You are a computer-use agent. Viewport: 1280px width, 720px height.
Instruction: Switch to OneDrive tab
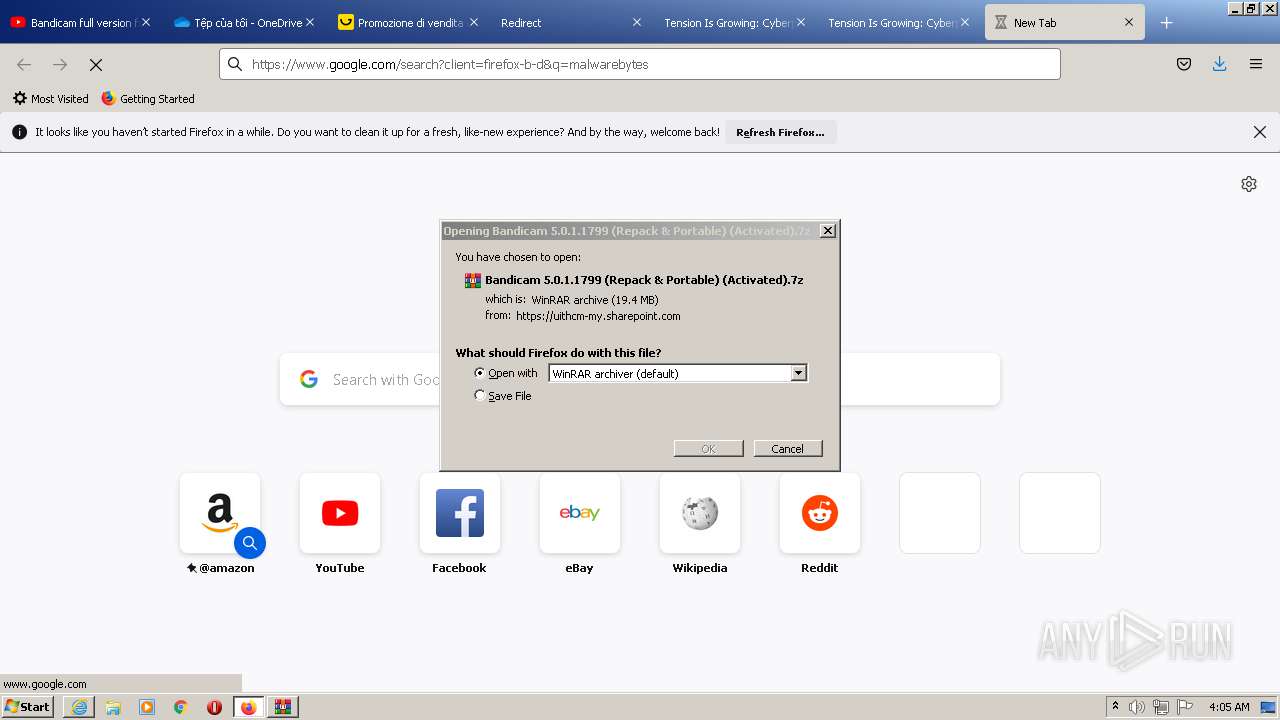(x=243, y=22)
